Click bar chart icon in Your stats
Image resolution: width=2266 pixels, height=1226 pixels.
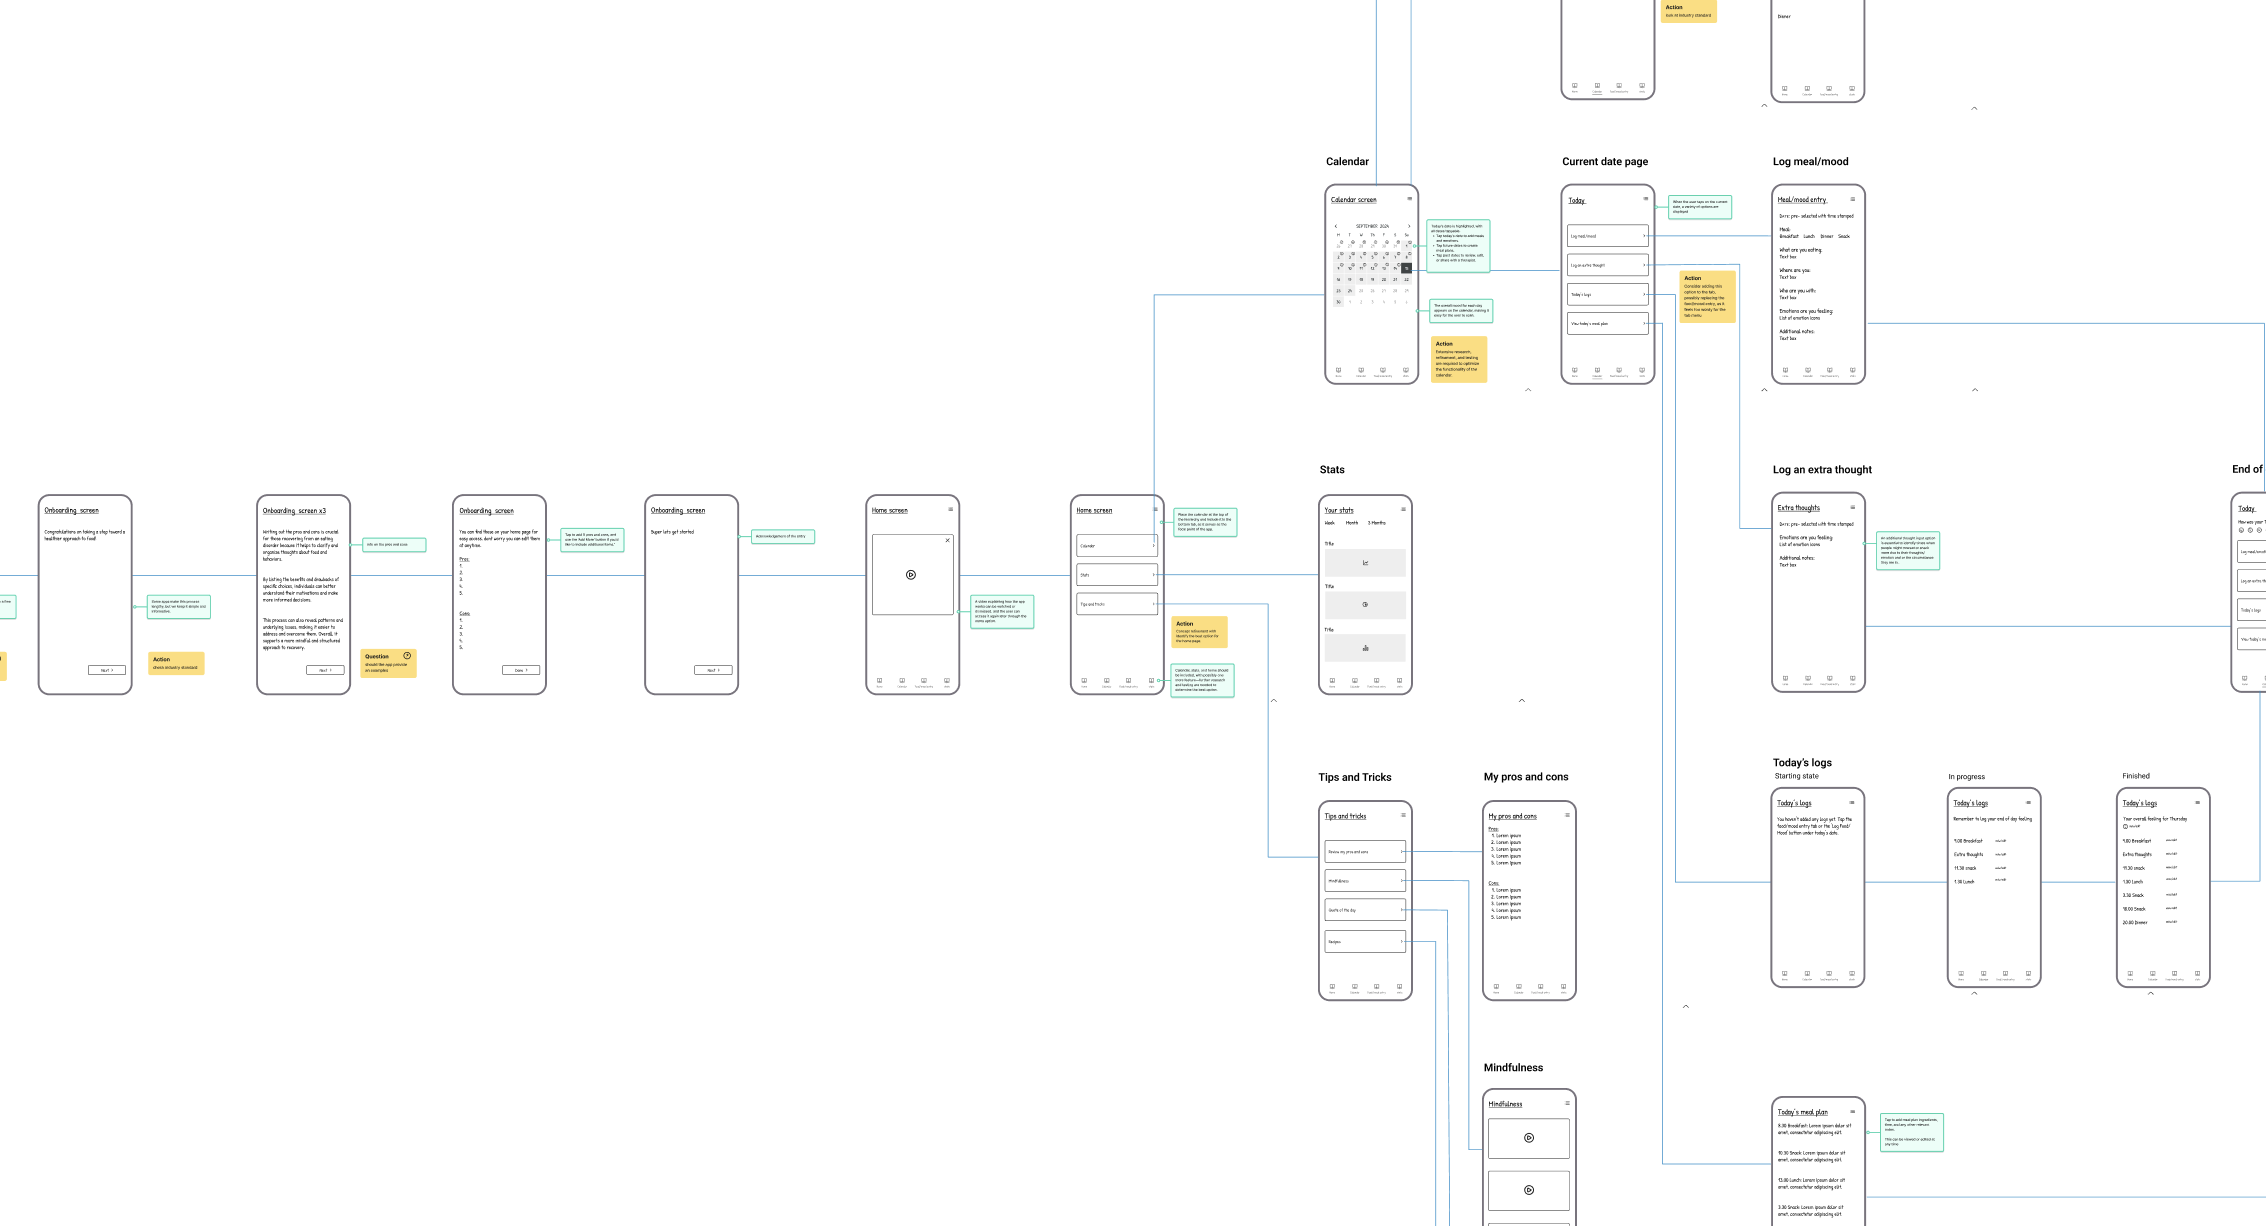1365,648
